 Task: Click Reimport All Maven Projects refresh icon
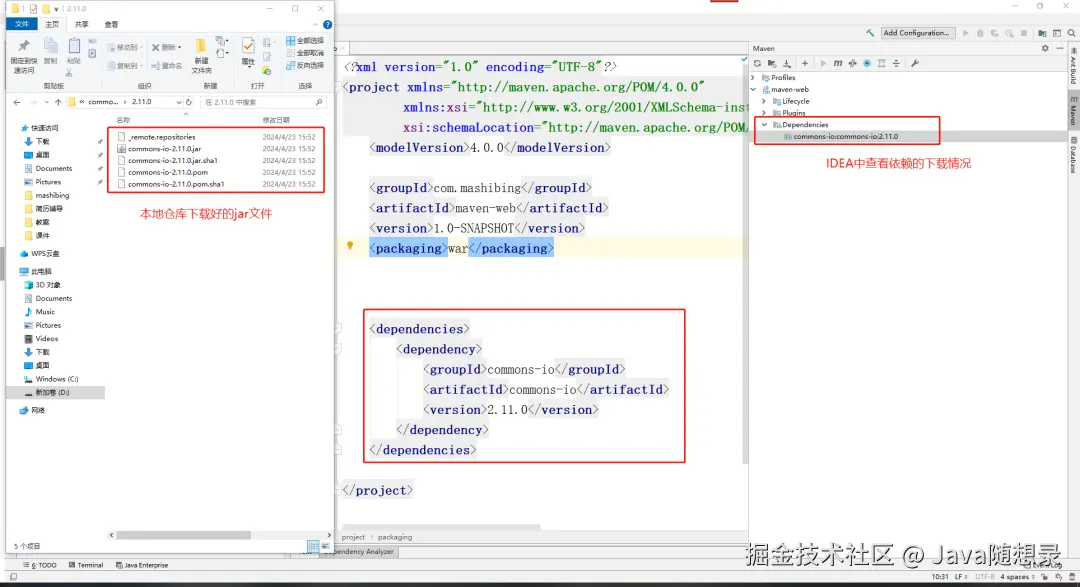click(758, 63)
